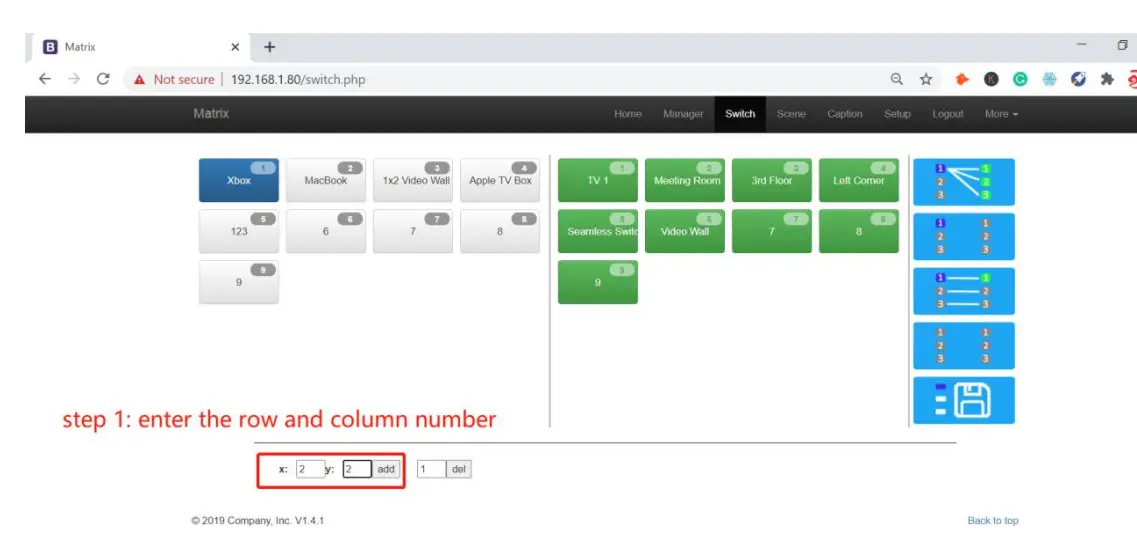Choose green output number 9
1137x551 pixels.
click(x=598, y=282)
